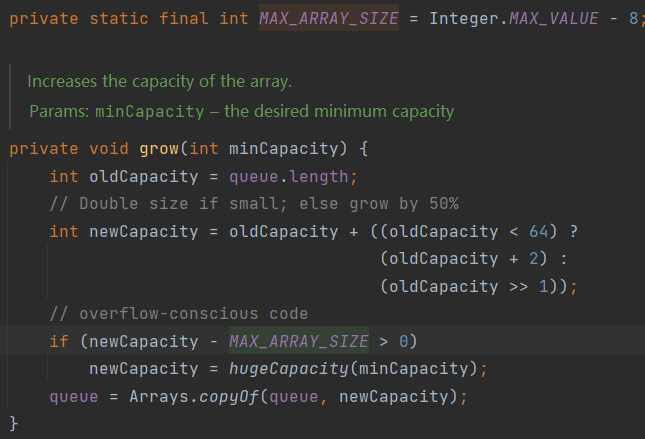Click MAX_ARRAY_SIZE in the constant declaration
Viewport: 645px width, 439px height.
coord(329,19)
